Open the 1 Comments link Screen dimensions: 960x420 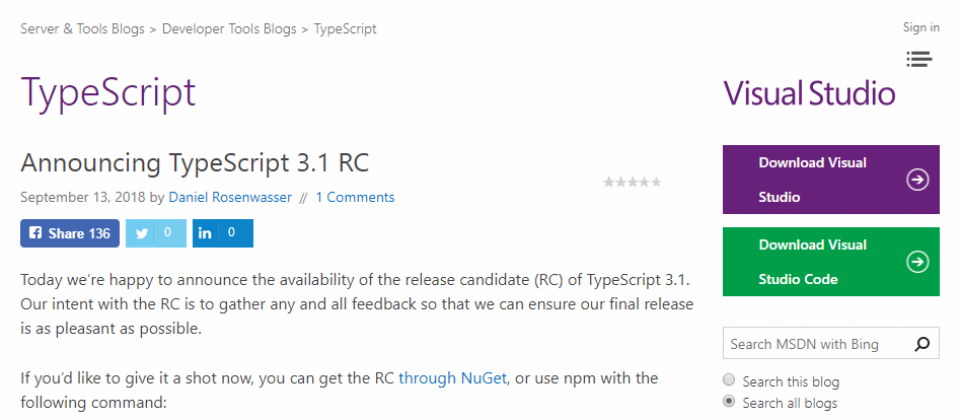pos(355,197)
